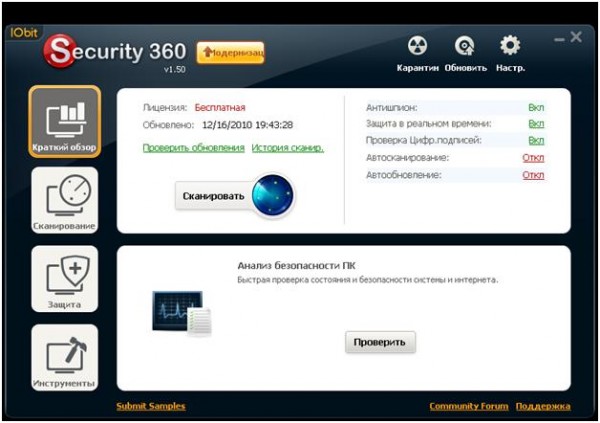Start scan with the Сканировать button
The image size is (600, 423).
pos(213,196)
